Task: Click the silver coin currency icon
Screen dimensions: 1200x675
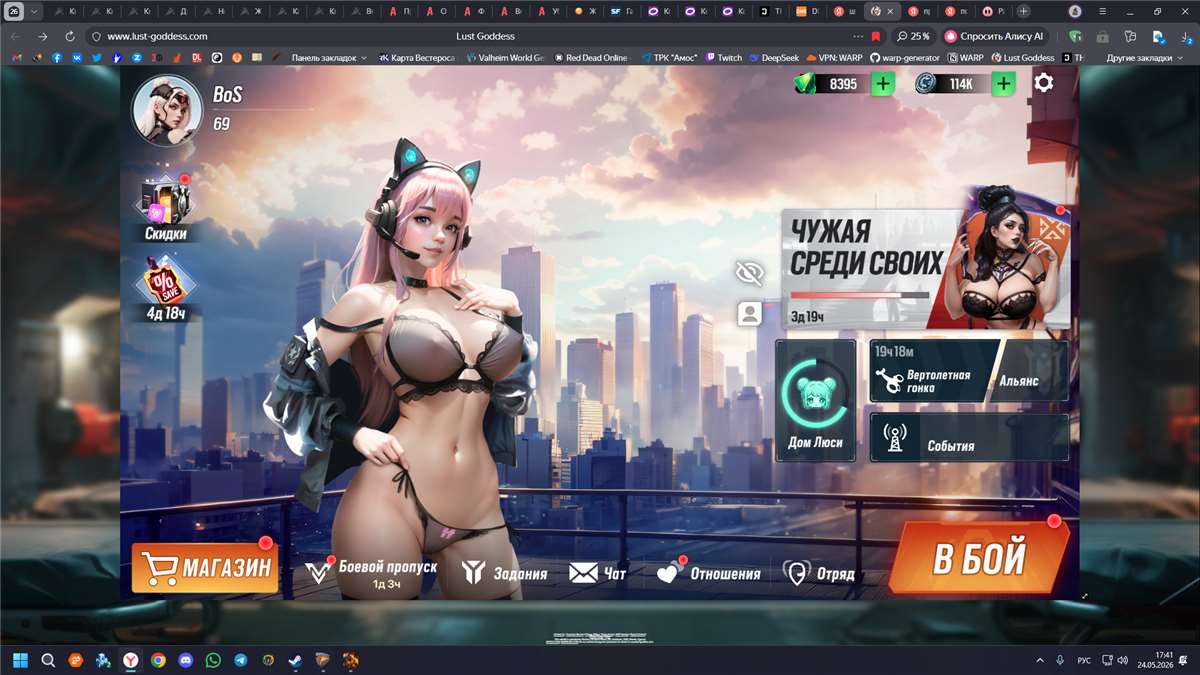Action: click(x=926, y=84)
